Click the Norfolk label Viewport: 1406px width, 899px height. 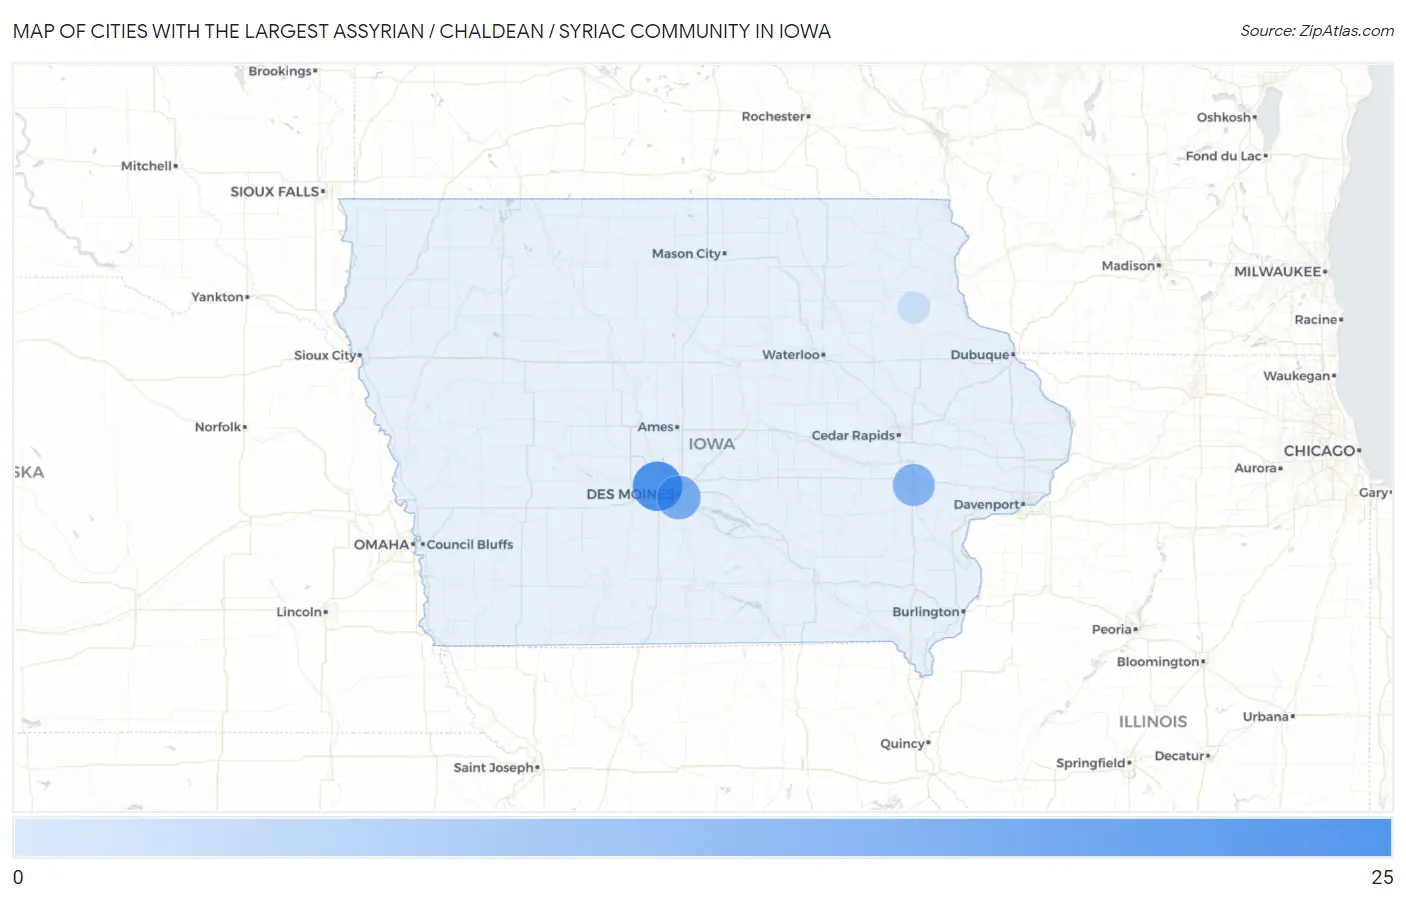[218, 427]
